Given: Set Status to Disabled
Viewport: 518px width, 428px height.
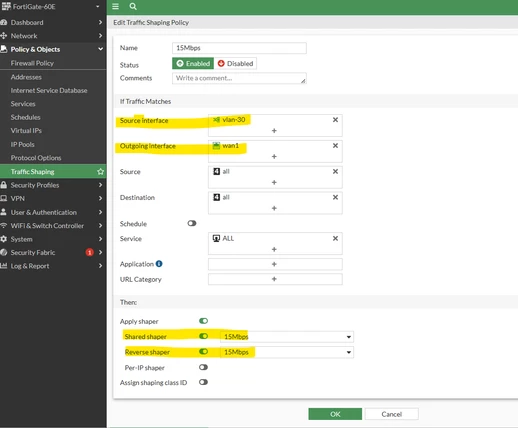Looking at the screenshot, I should point(235,63).
